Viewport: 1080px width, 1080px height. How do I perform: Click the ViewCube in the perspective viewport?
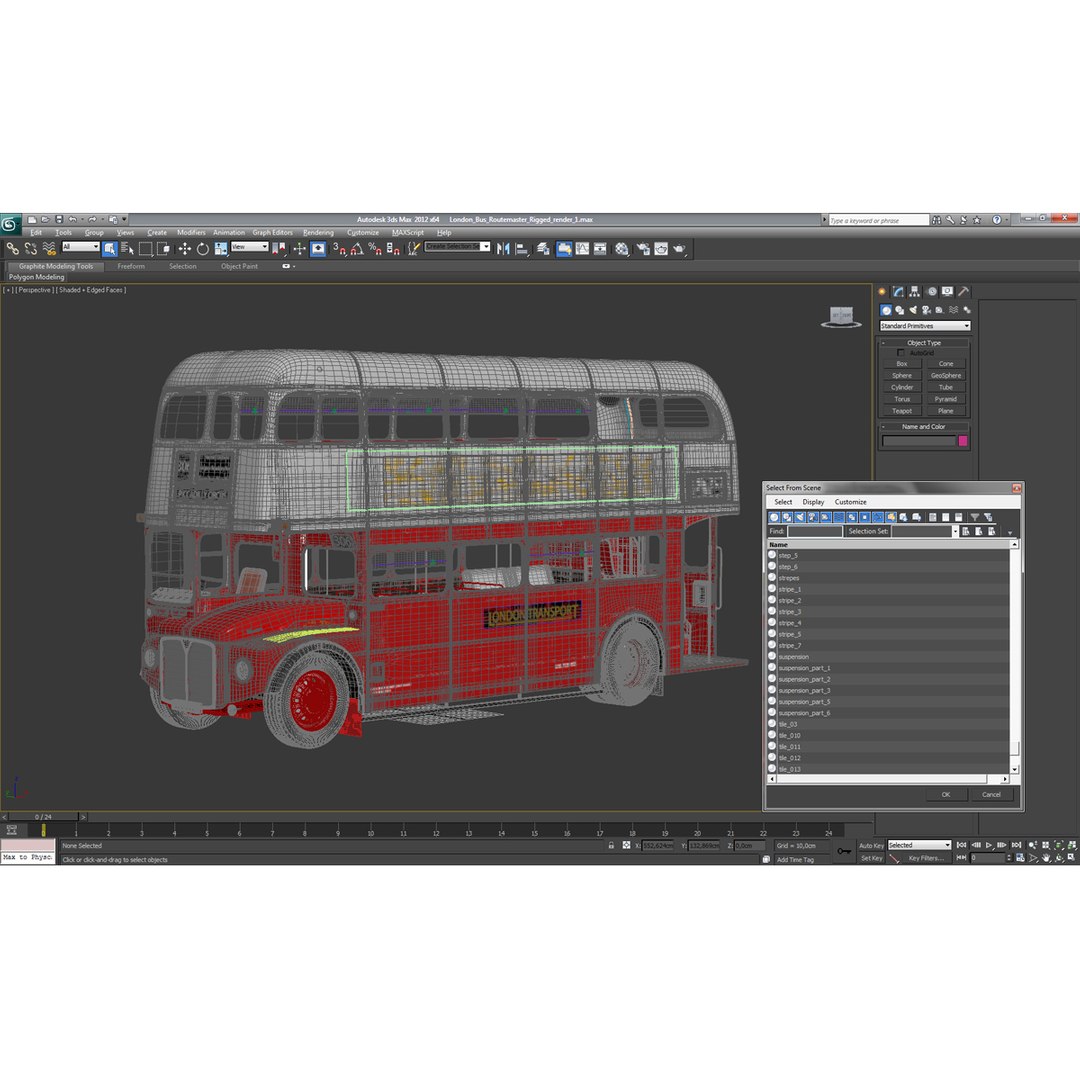pos(841,317)
